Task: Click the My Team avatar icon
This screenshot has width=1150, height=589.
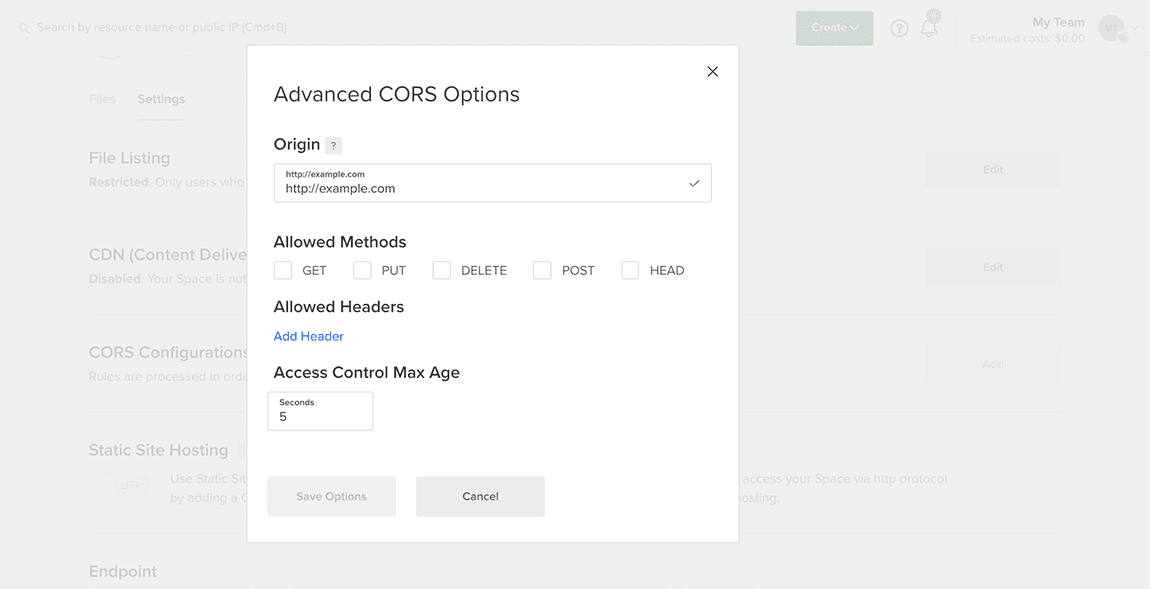Action: coord(1112,28)
